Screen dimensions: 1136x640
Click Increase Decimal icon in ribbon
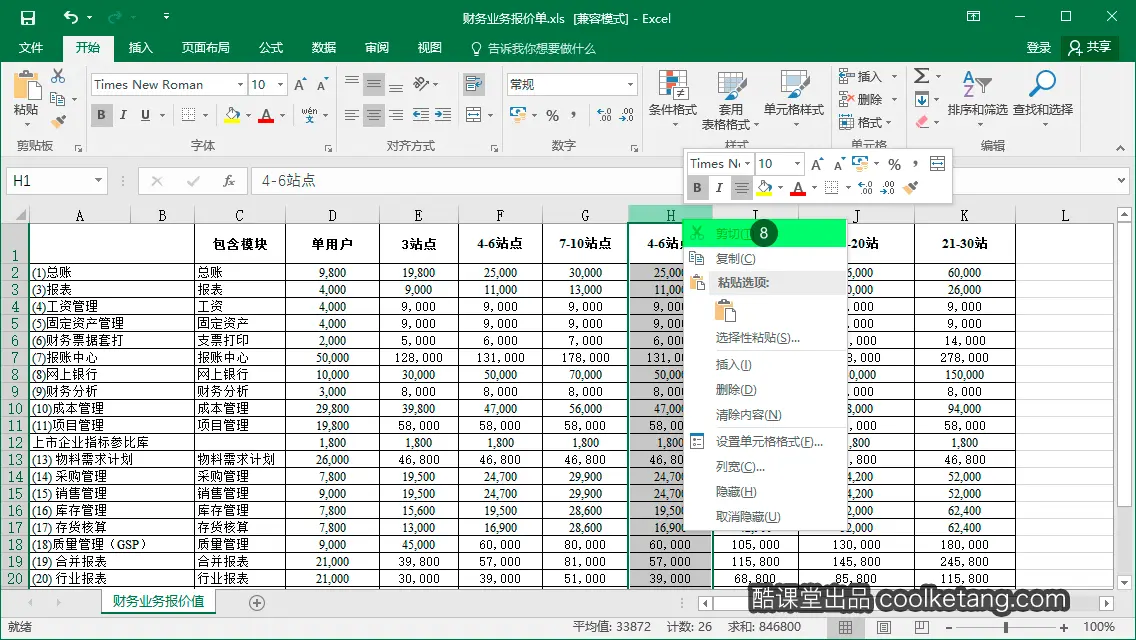[604, 115]
